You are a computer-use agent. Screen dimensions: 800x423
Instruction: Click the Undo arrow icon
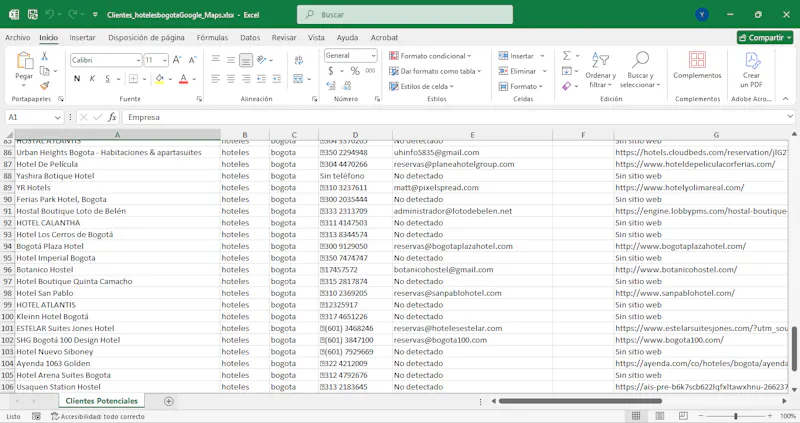(49, 14)
